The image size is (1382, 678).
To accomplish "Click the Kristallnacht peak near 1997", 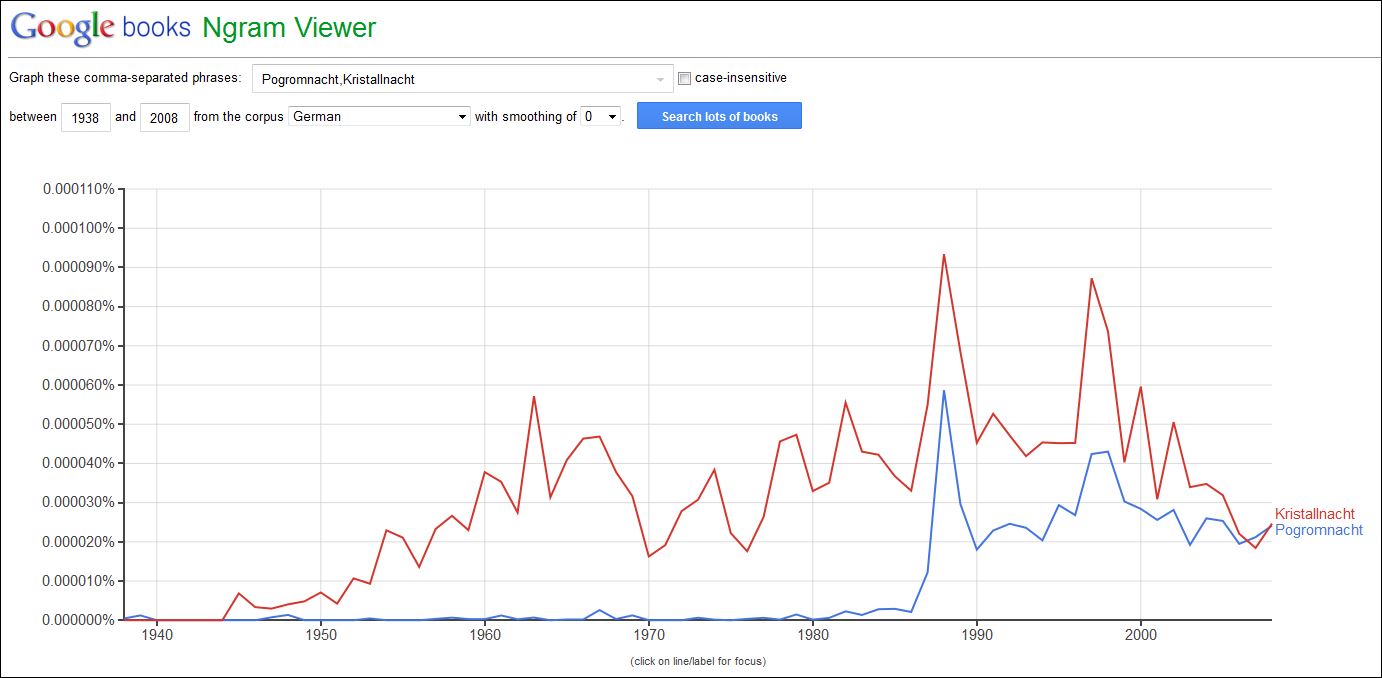I will pos(1091,278).
